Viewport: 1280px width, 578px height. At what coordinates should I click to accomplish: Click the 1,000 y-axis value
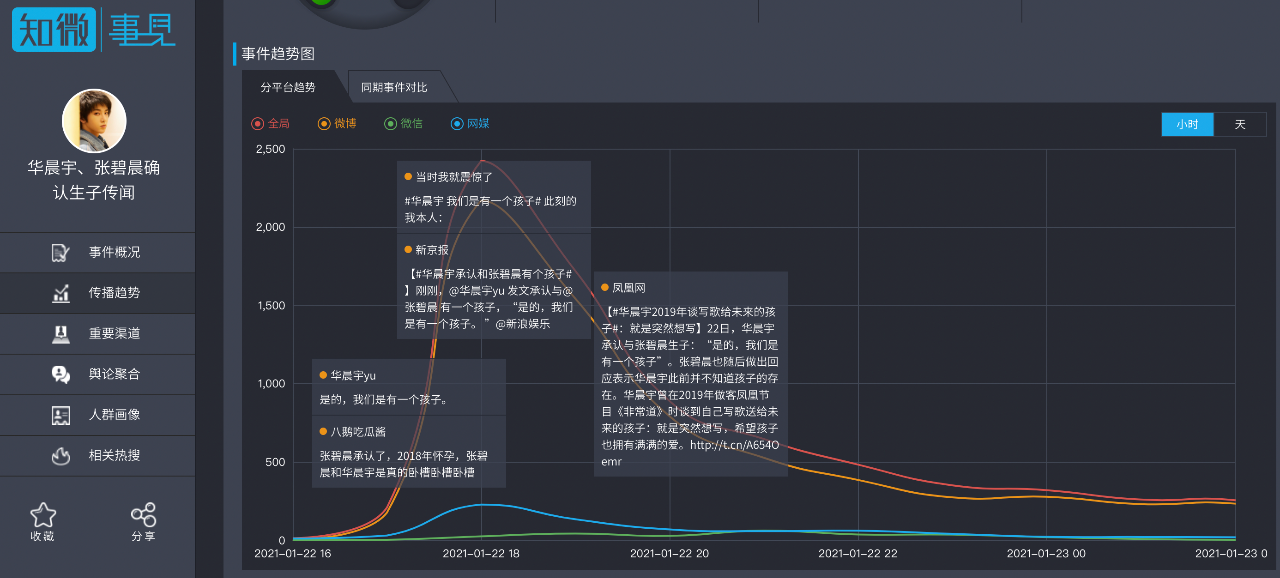(271, 383)
